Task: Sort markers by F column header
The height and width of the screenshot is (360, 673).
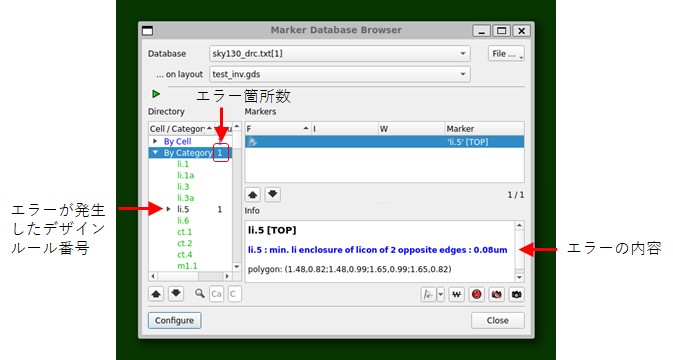Action: 278,129
